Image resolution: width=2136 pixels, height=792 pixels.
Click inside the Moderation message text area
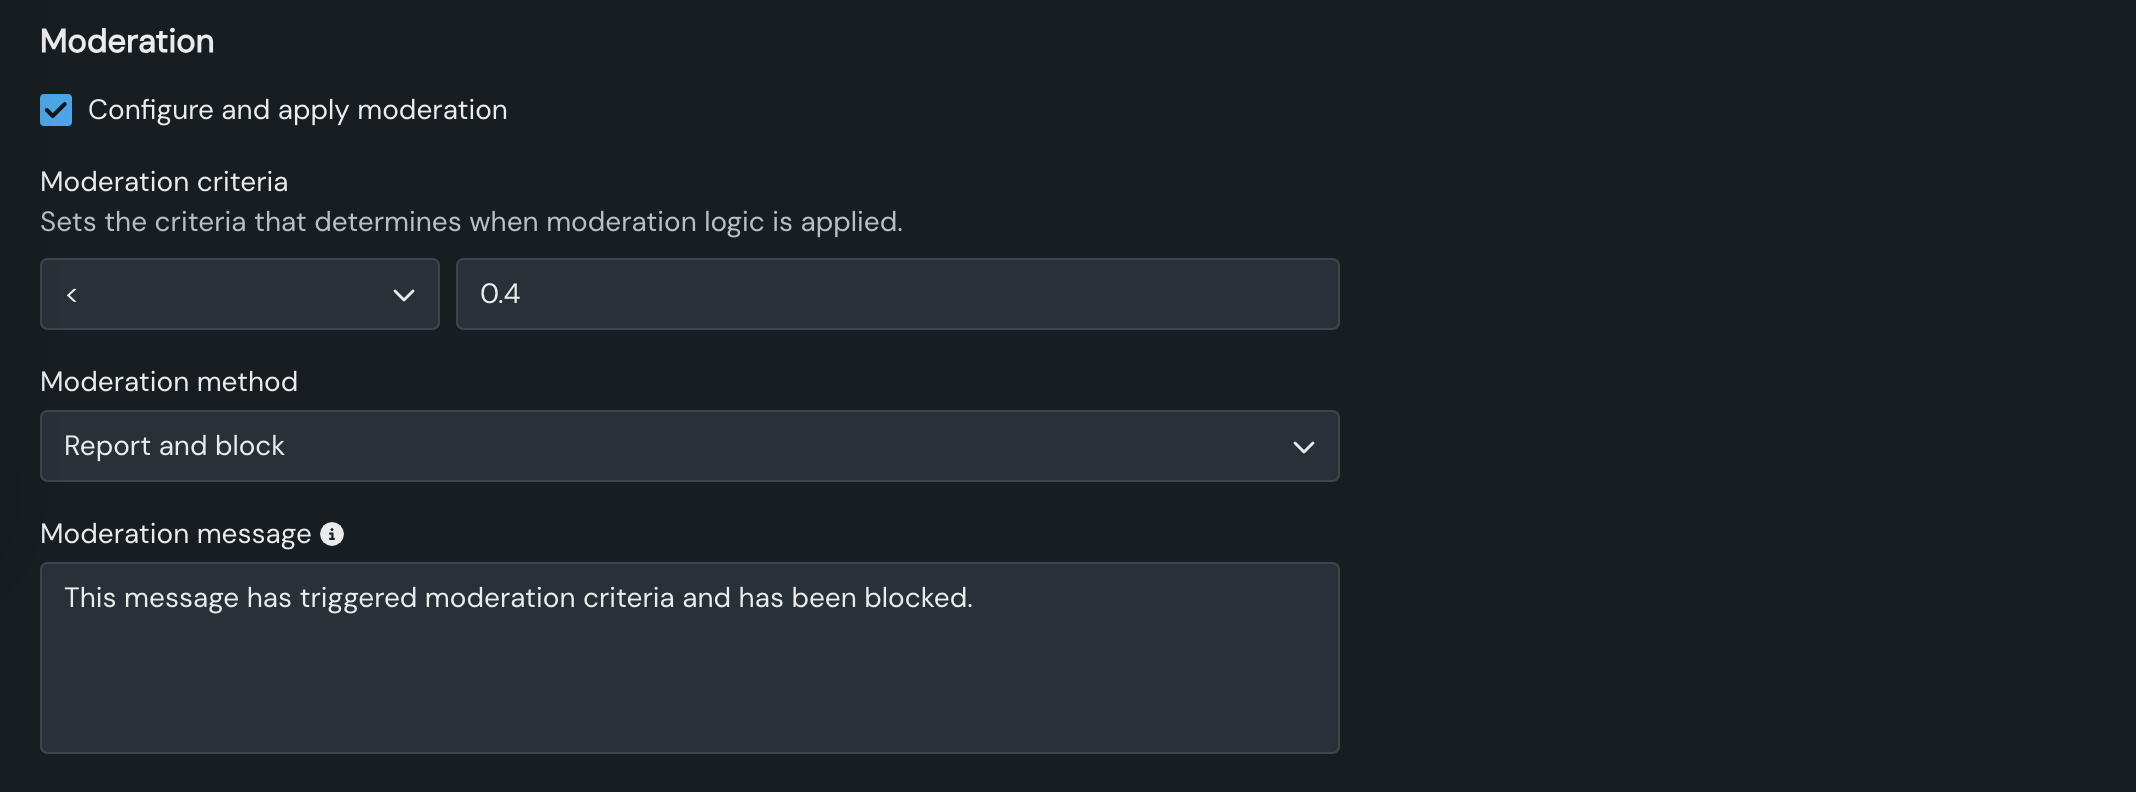pos(689,657)
